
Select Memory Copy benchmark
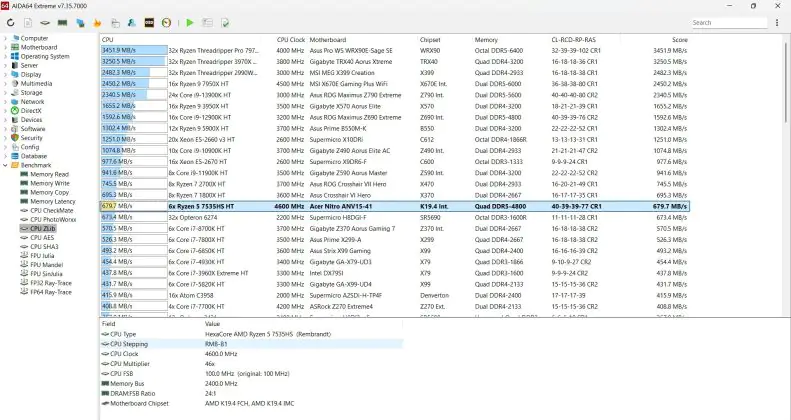click(49, 193)
